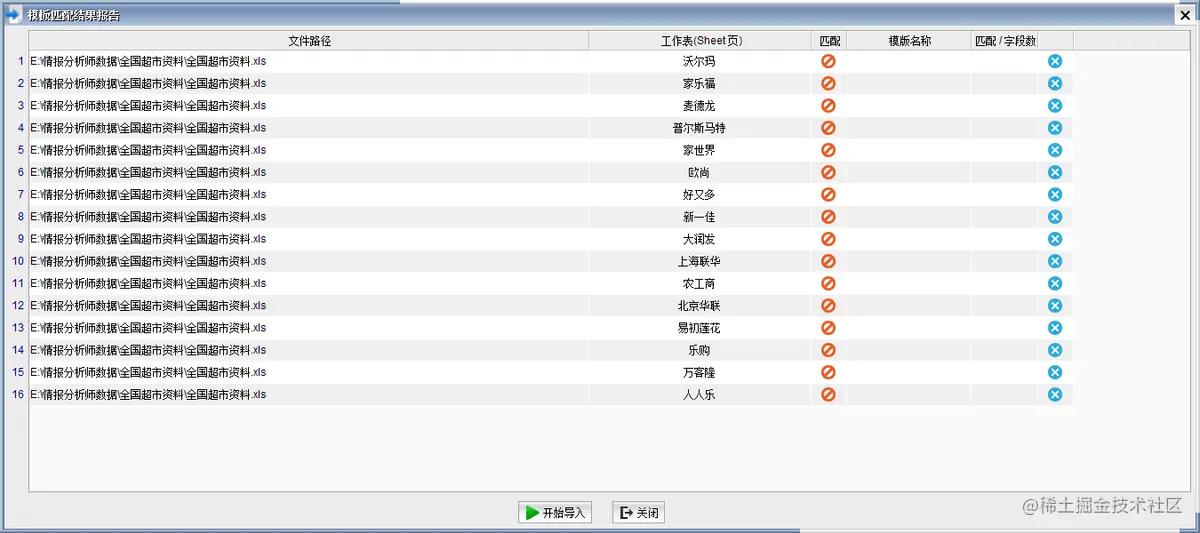The image size is (1200, 533).
Task: Click the 模版名称 column header
Action: coord(909,41)
